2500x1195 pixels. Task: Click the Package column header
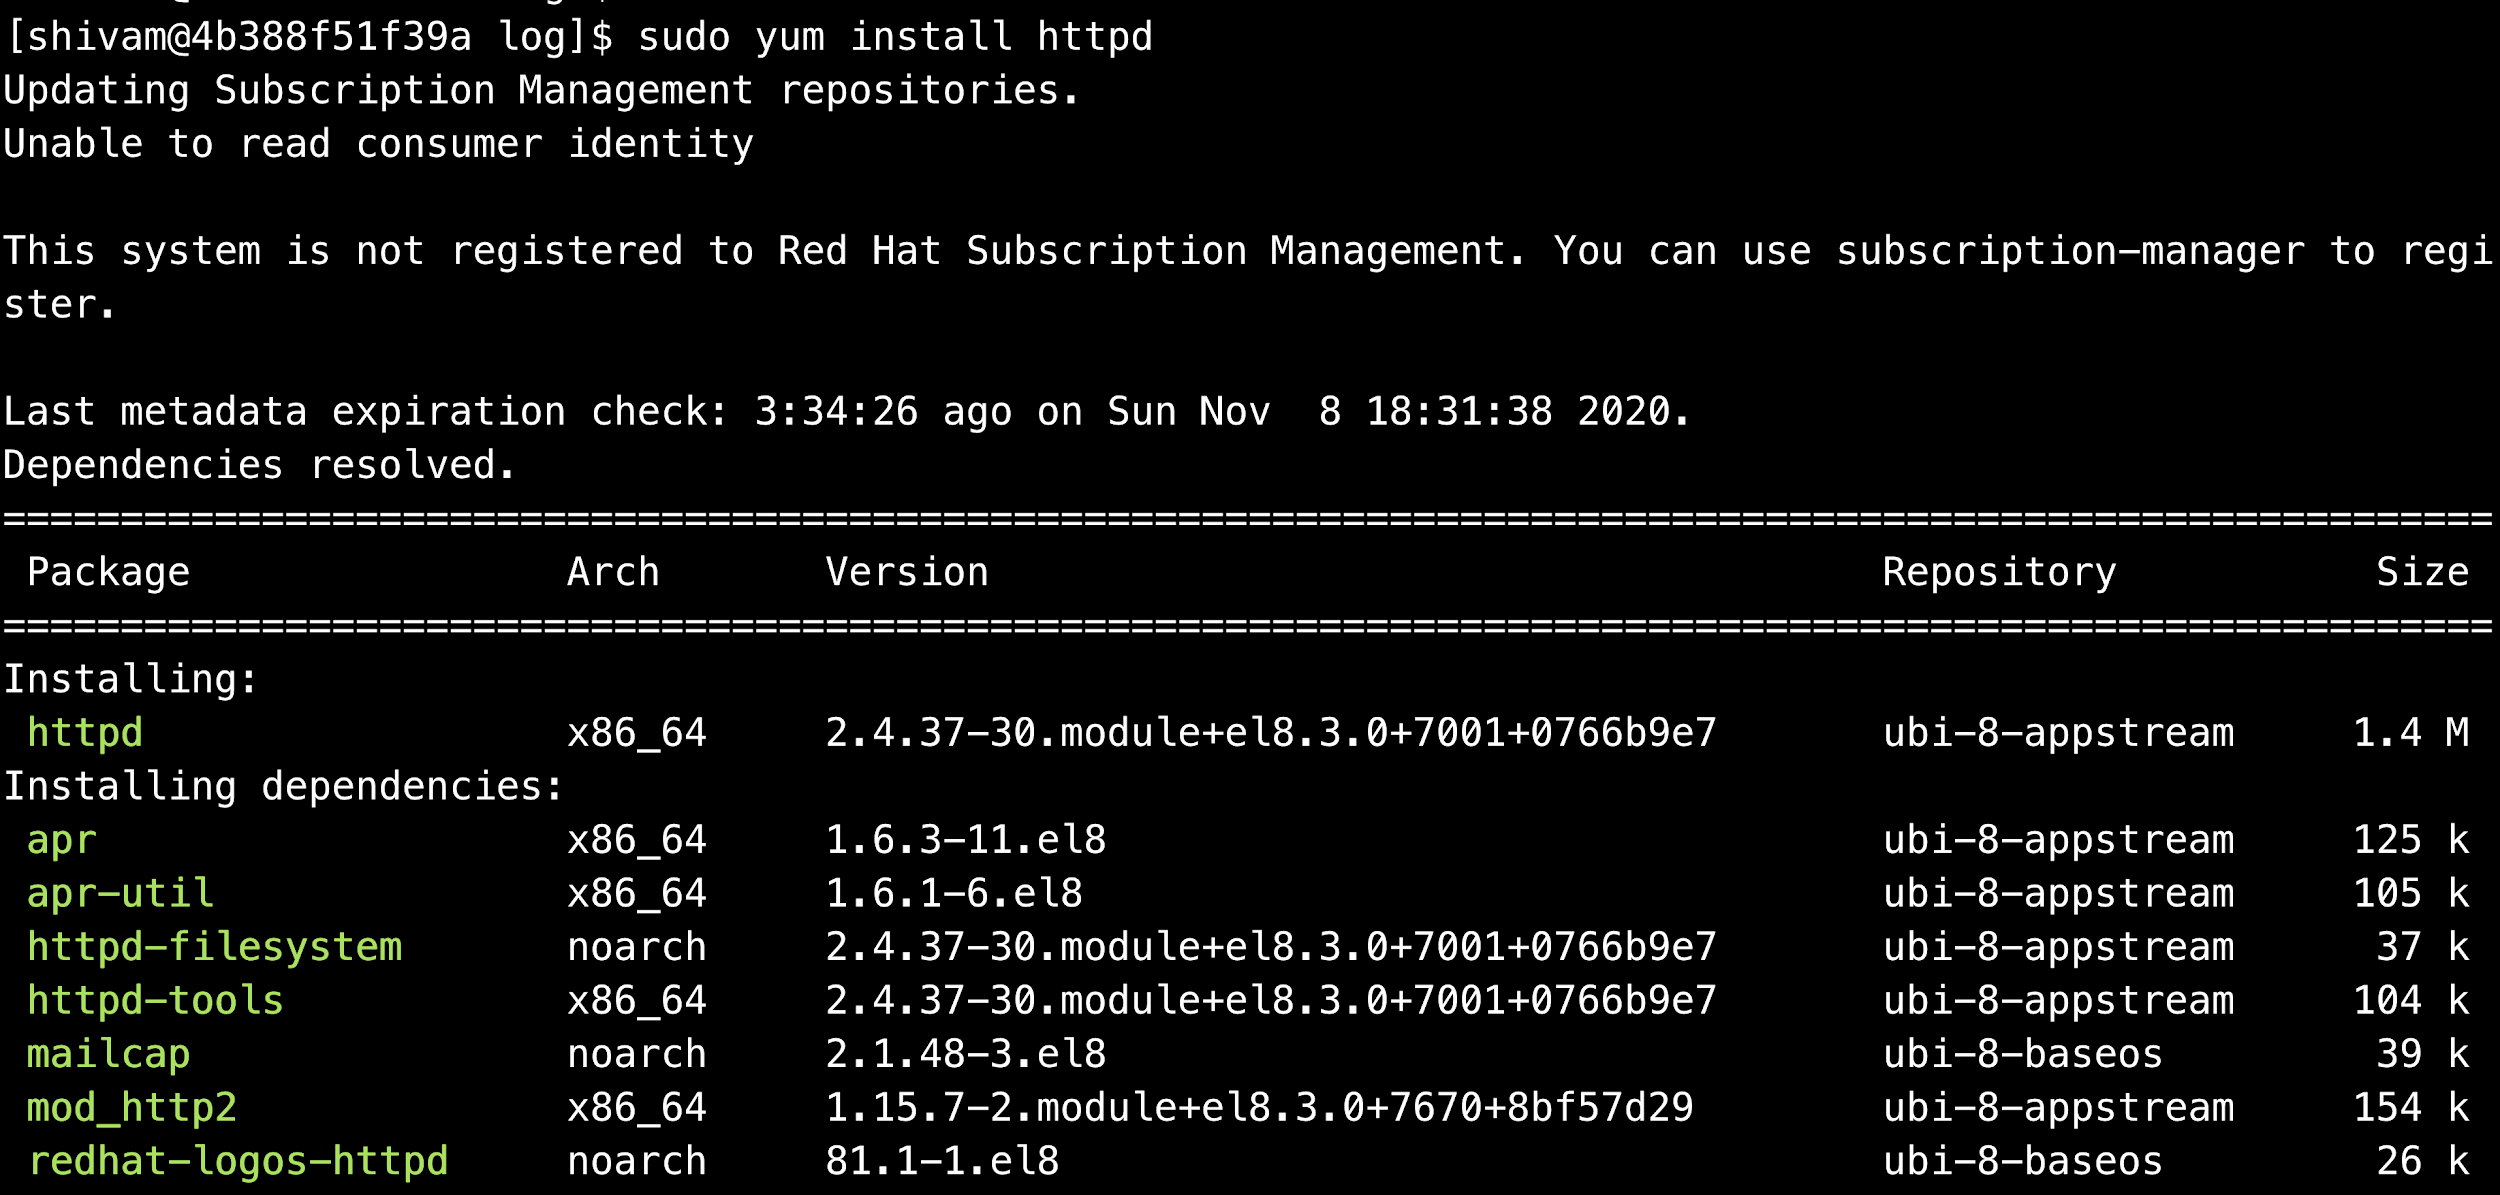coord(108,572)
